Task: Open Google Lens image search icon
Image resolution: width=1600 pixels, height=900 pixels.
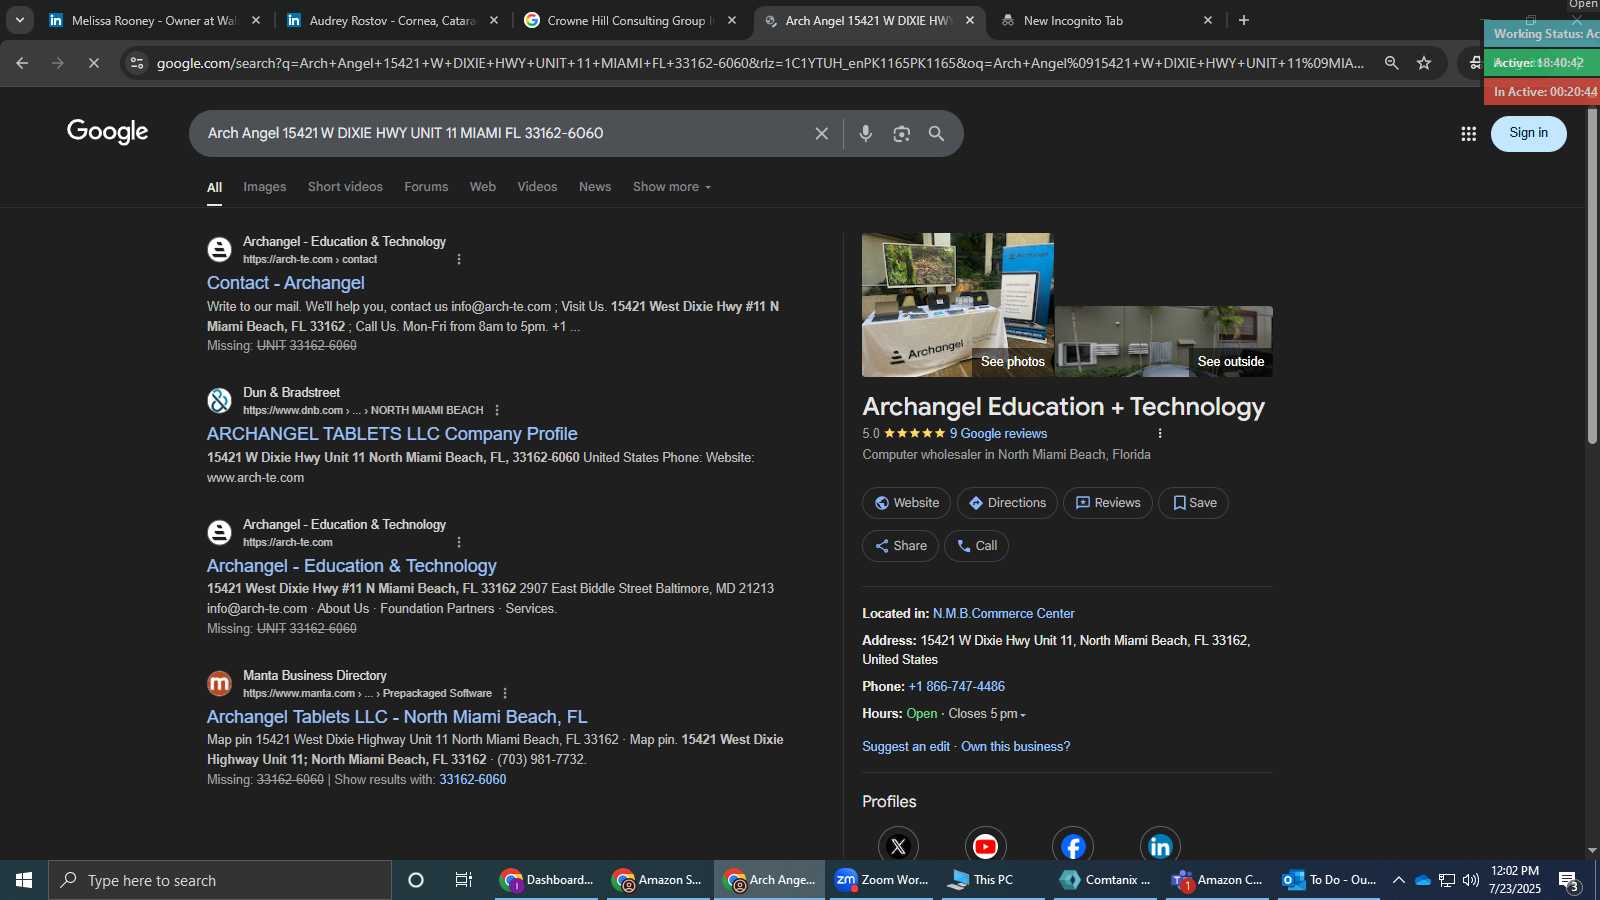Action: point(901,133)
